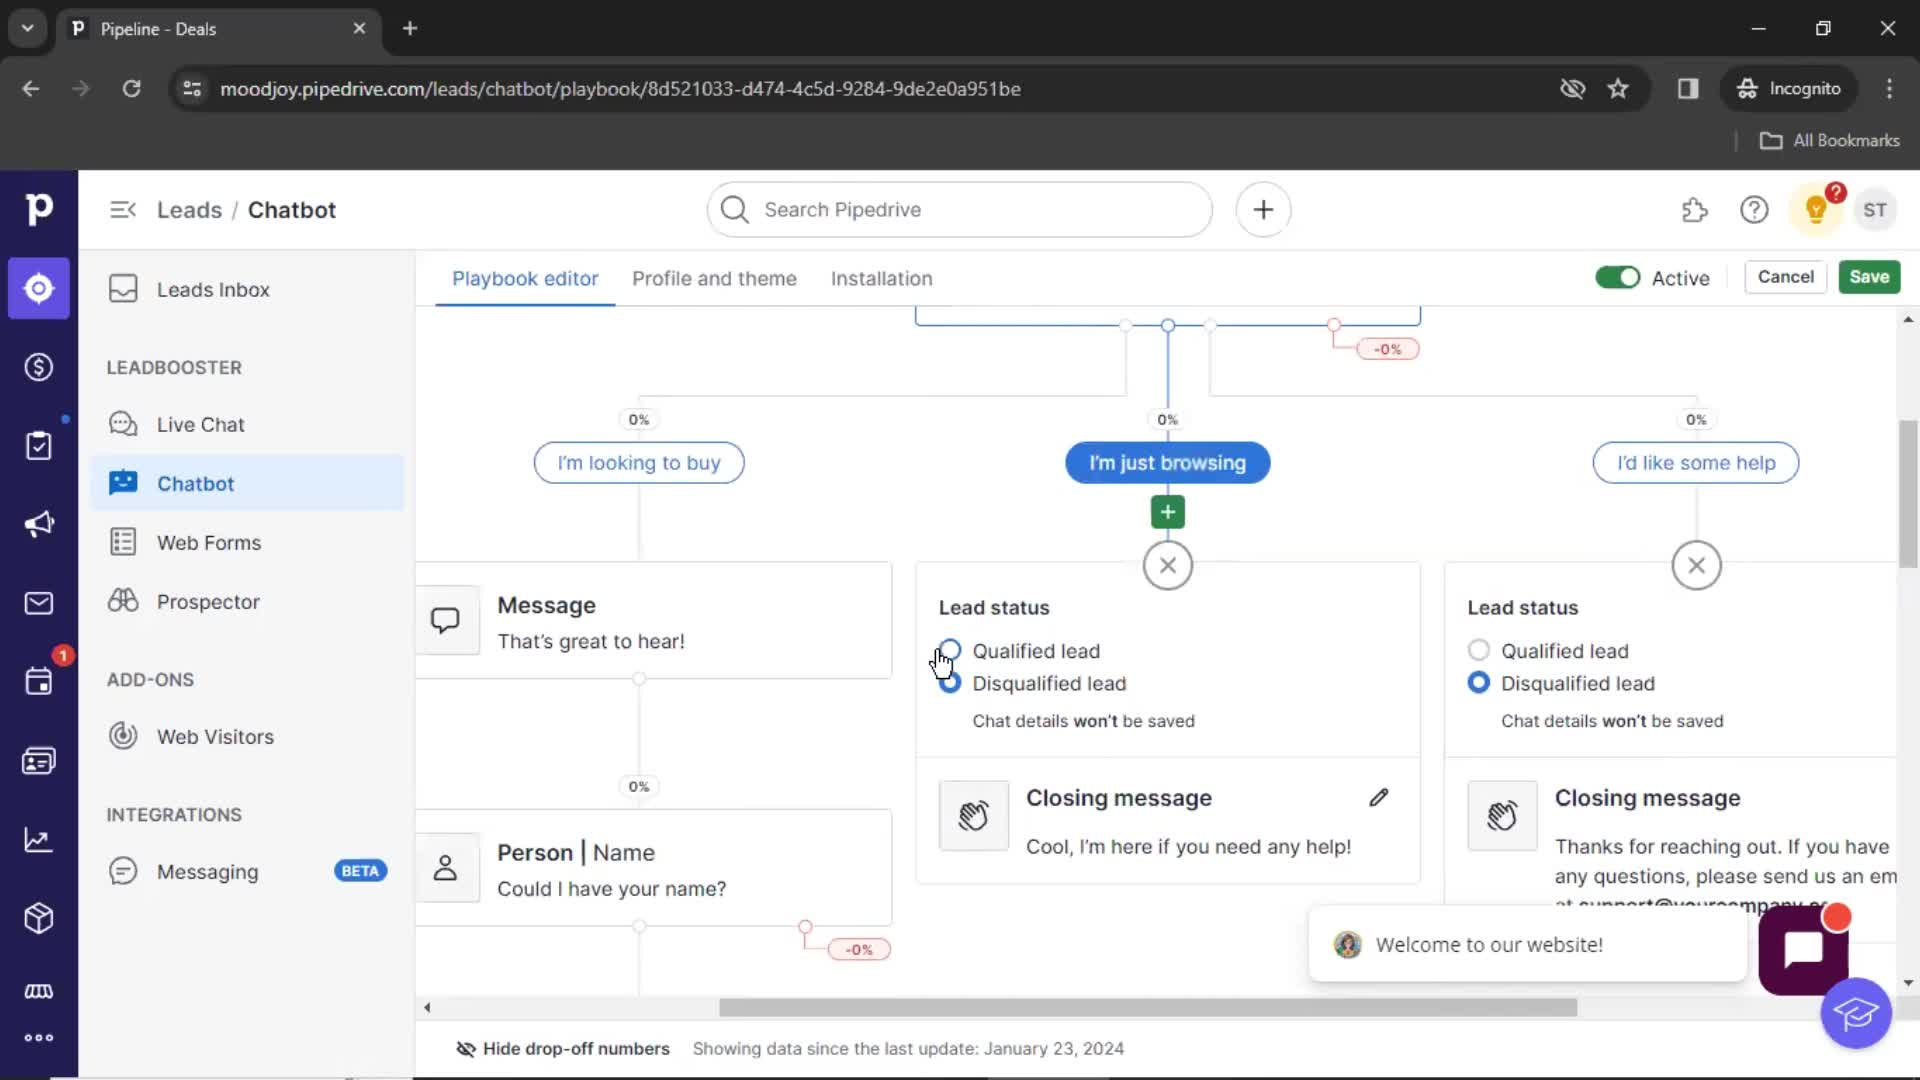The width and height of the screenshot is (1920, 1080).
Task: Switch to the Profile and theme tab
Action: 714,279
